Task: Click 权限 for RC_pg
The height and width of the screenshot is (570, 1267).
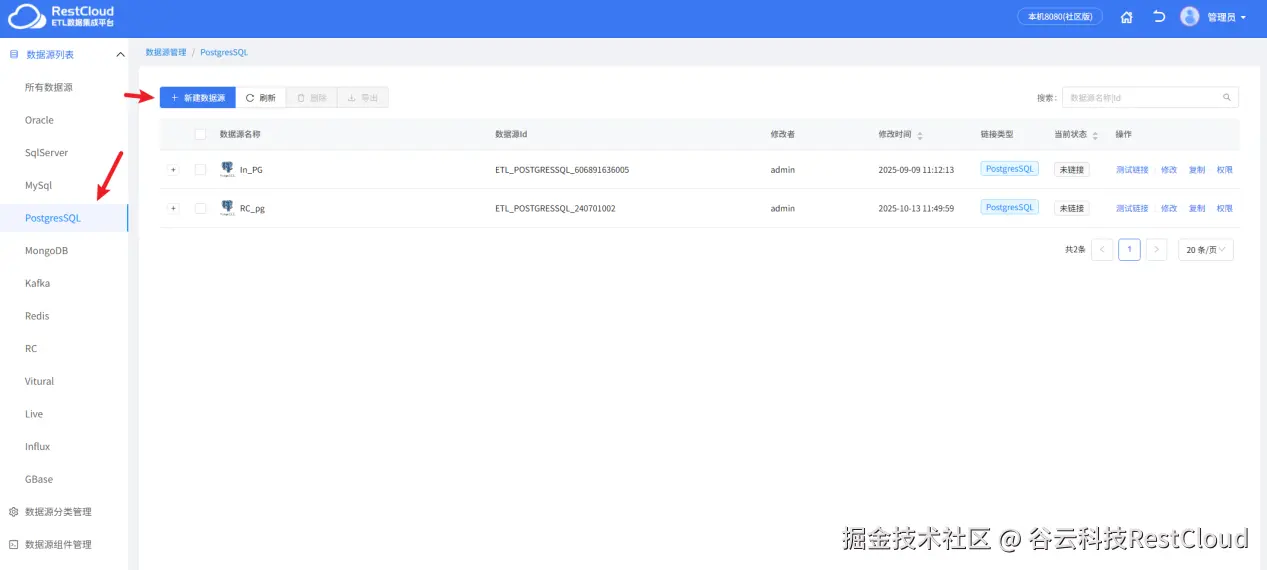Action: [x=1225, y=208]
